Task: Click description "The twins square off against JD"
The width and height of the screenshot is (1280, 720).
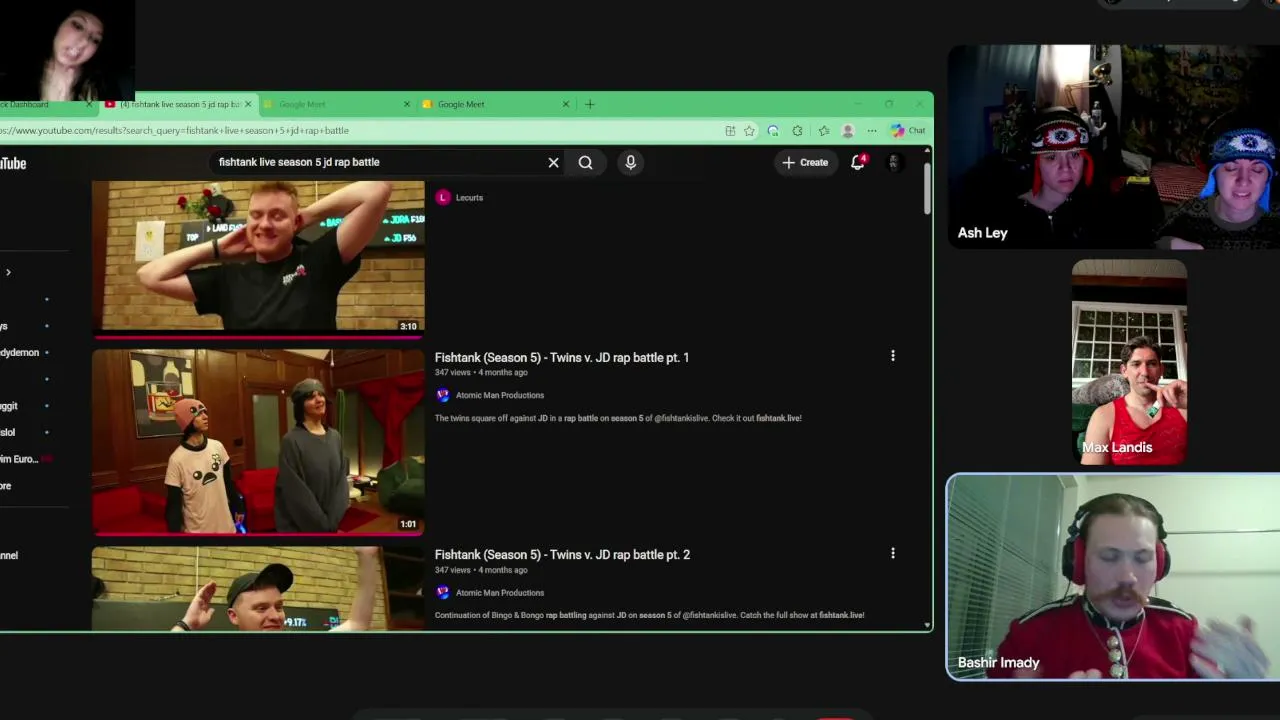Action: 618,418
